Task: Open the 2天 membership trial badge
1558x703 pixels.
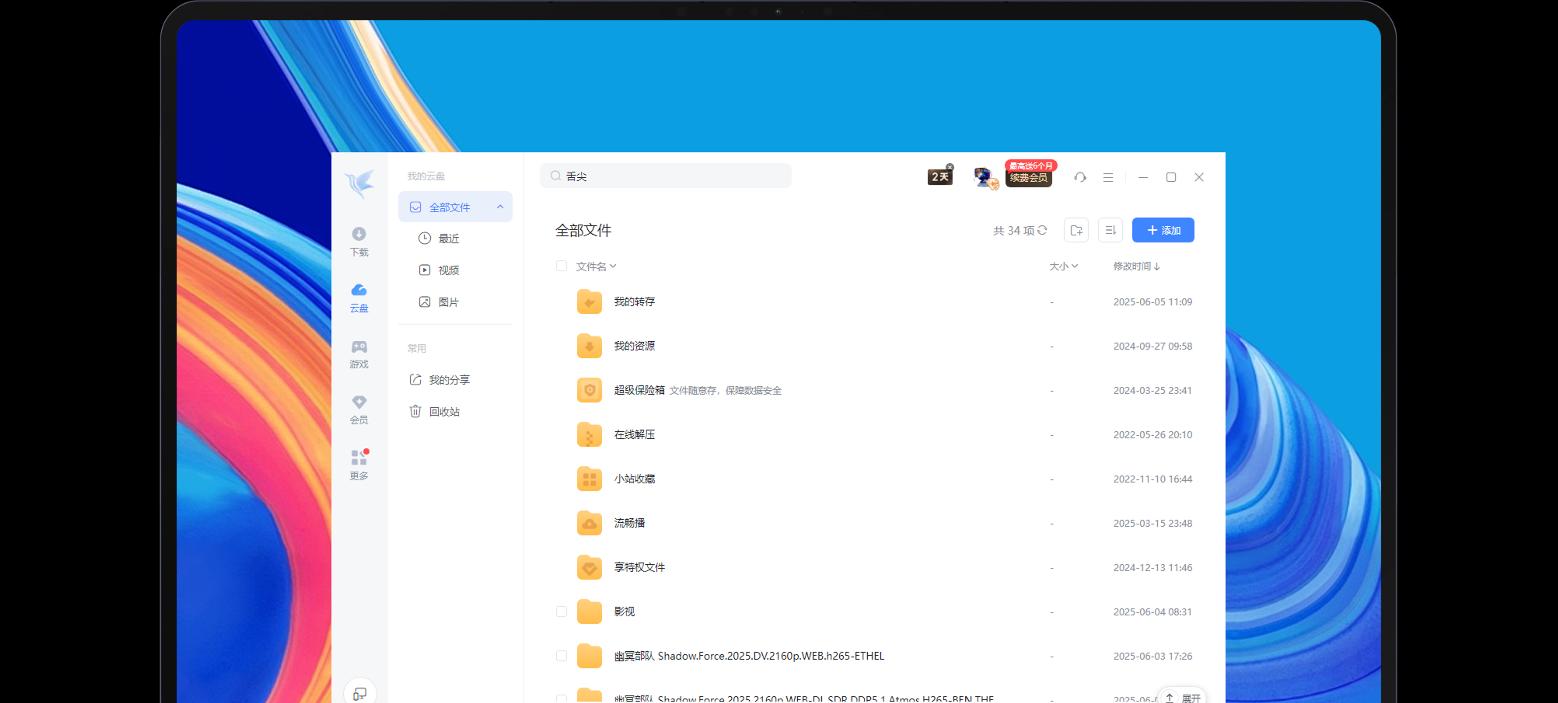Action: [940, 177]
